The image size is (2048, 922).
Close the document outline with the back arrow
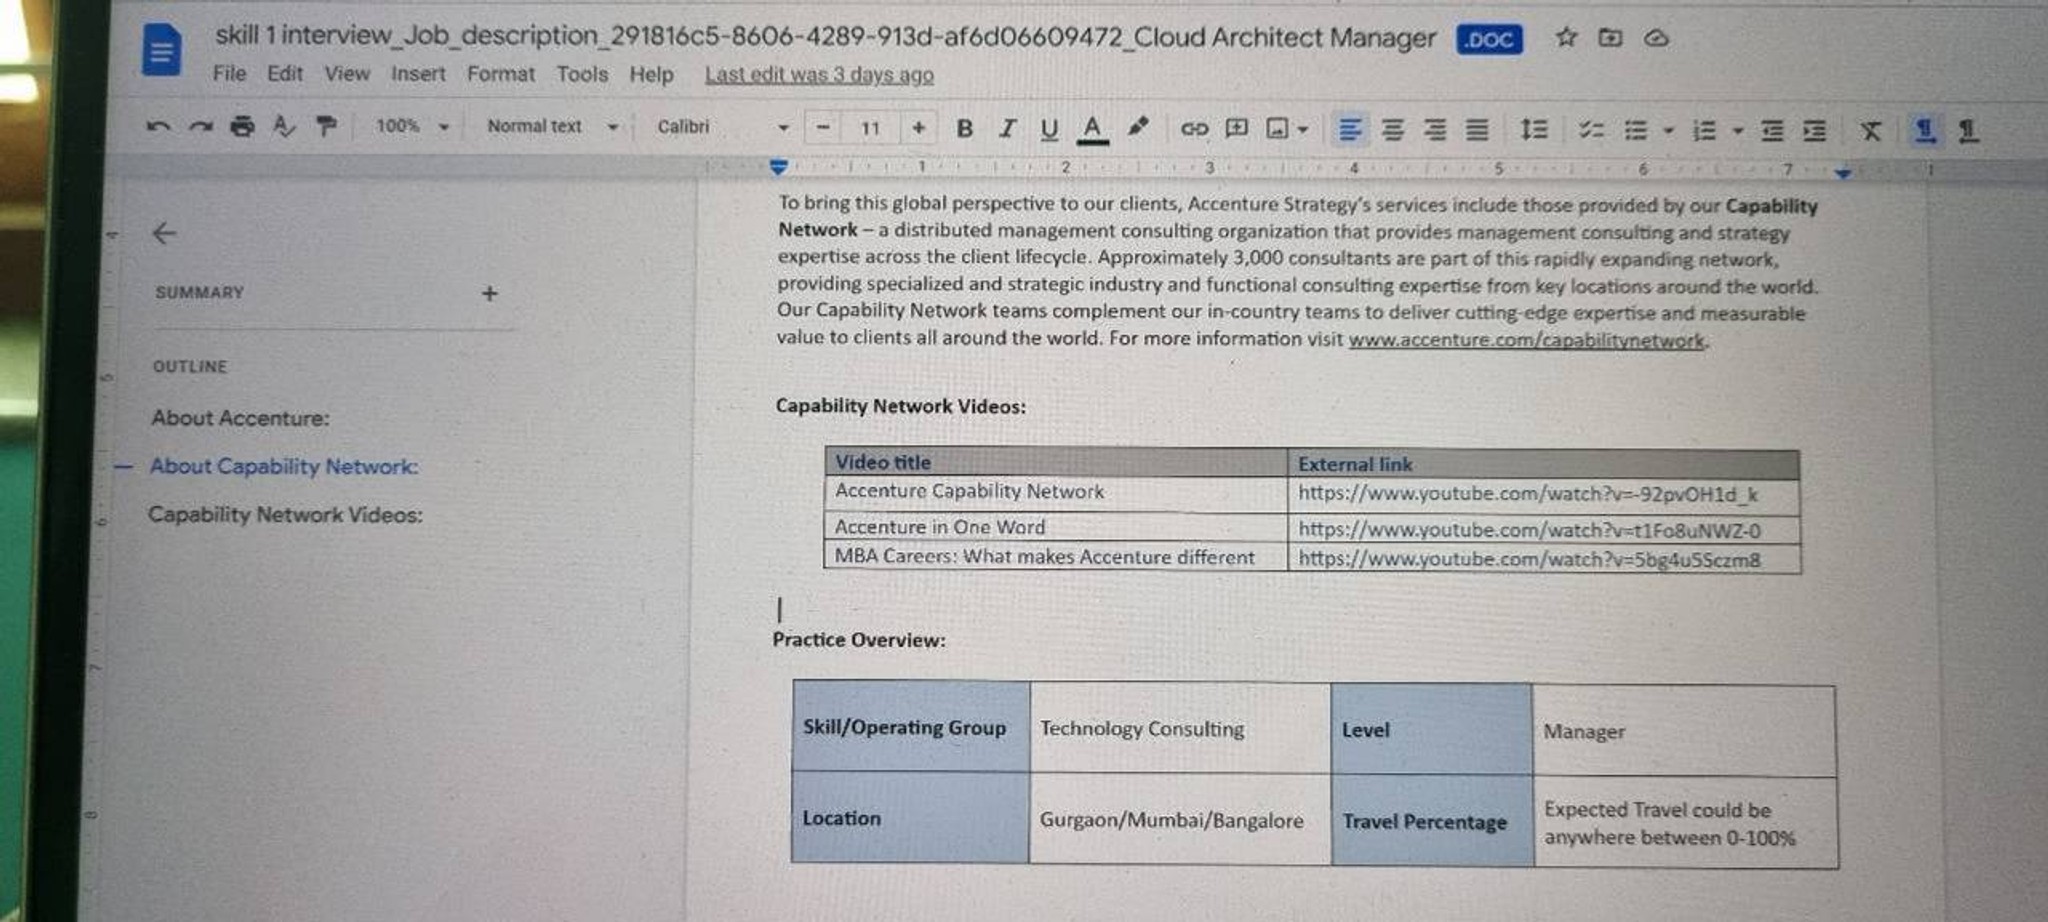164,233
